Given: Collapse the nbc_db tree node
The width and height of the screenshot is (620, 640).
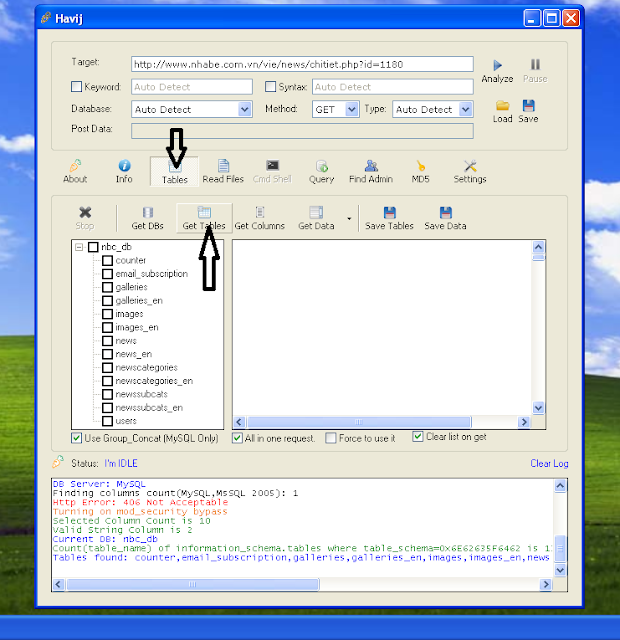Looking at the screenshot, I should pos(79,247).
